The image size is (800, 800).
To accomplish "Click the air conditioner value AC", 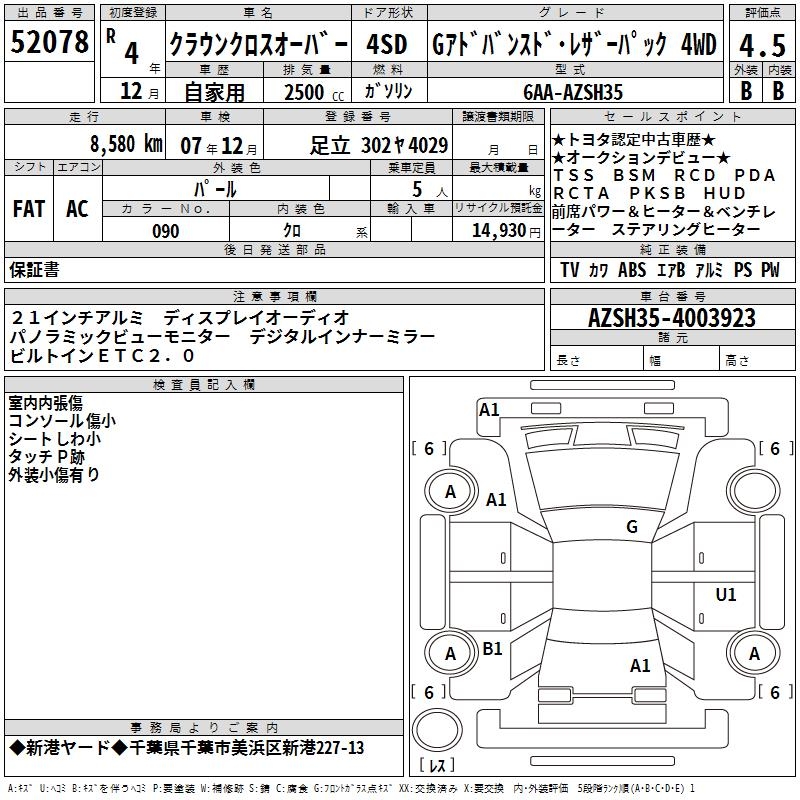I will (77, 209).
